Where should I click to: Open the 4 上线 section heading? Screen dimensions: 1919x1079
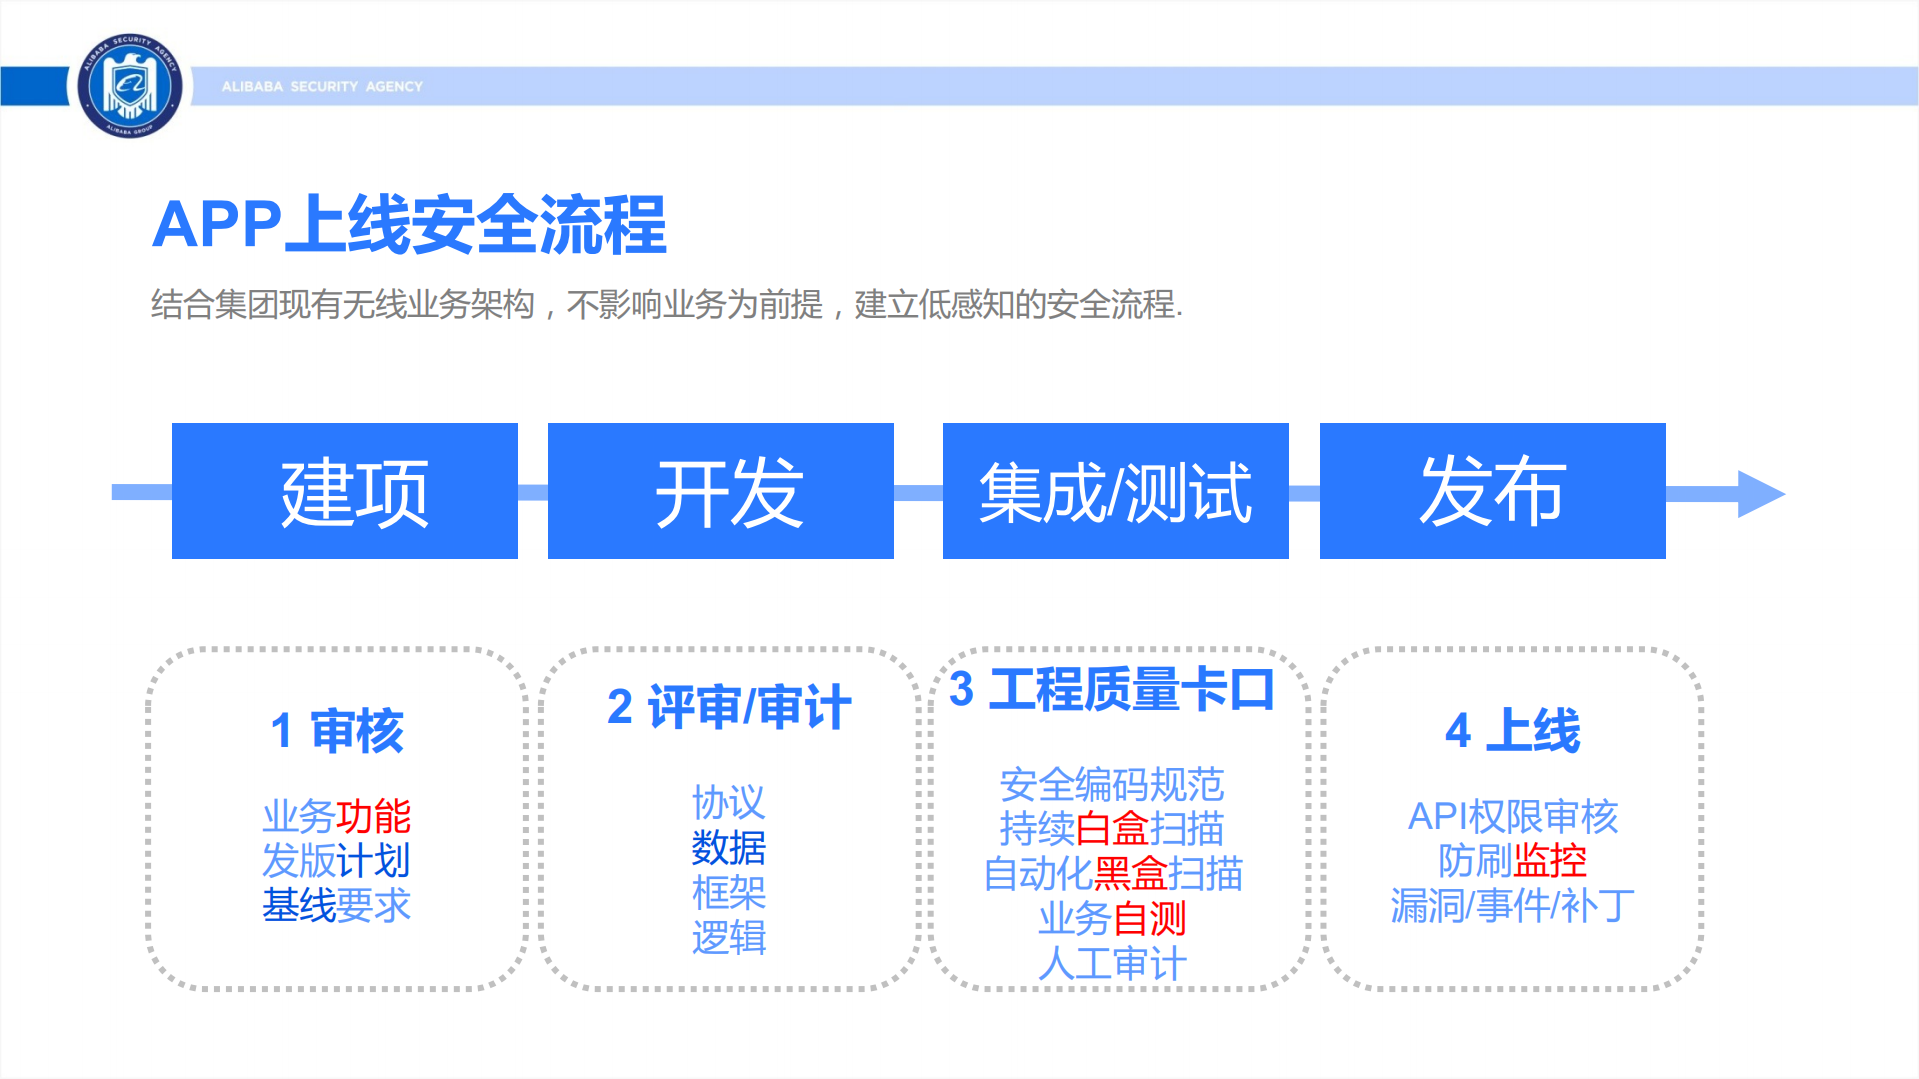click(x=1512, y=729)
